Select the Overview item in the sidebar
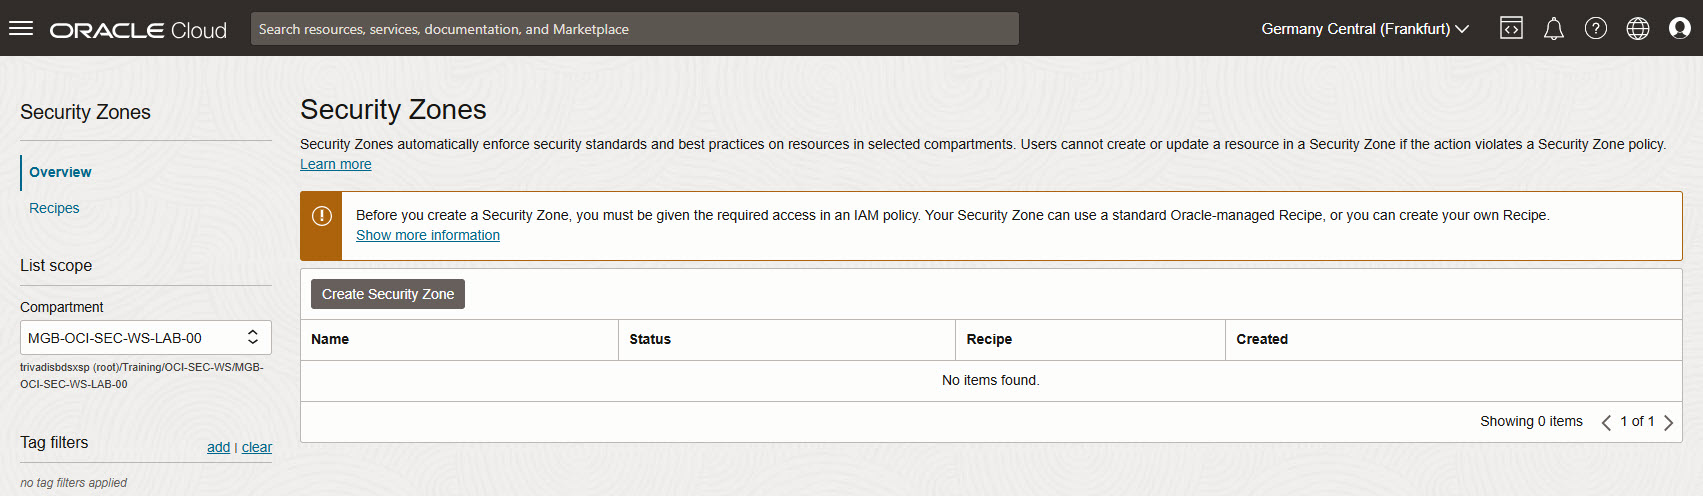The image size is (1703, 496). click(x=60, y=172)
